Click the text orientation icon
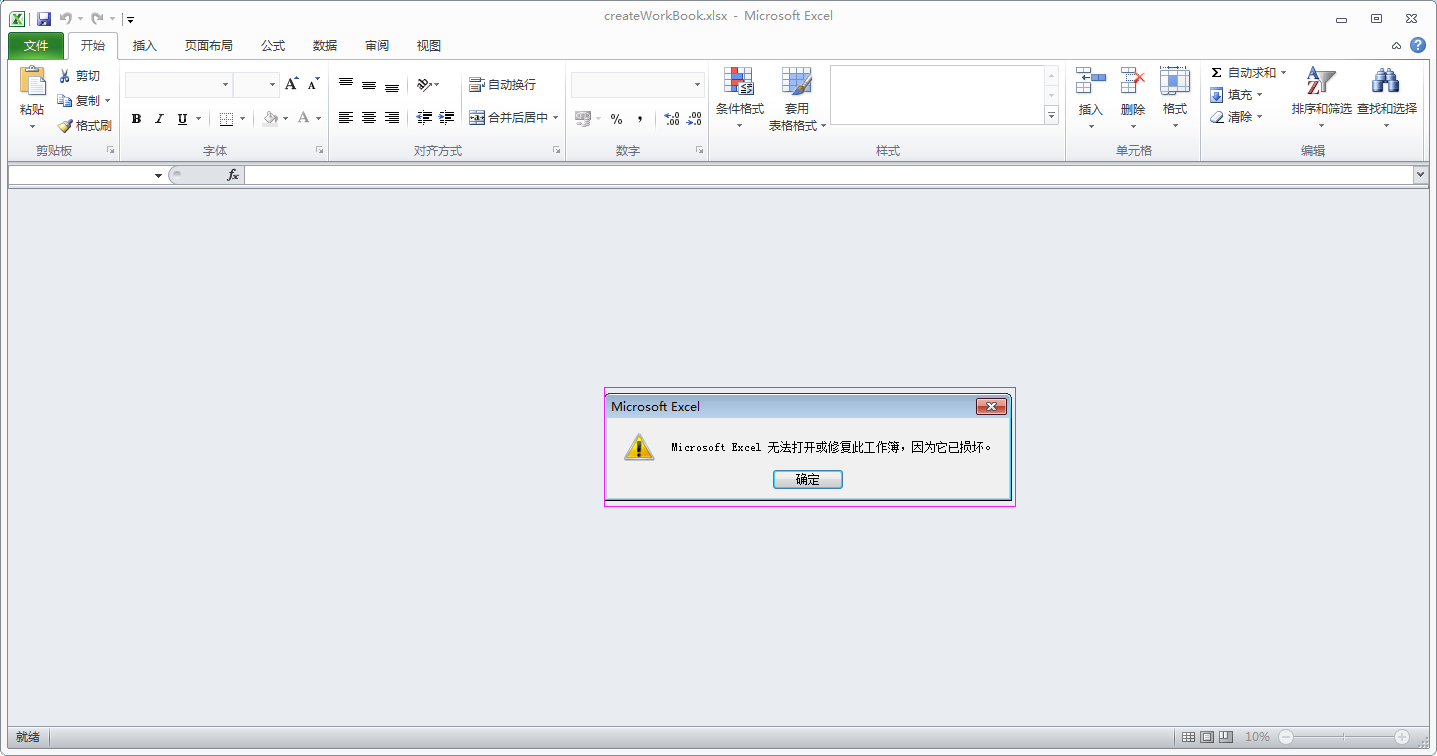This screenshot has height=756, width=1437. (425, 85)
